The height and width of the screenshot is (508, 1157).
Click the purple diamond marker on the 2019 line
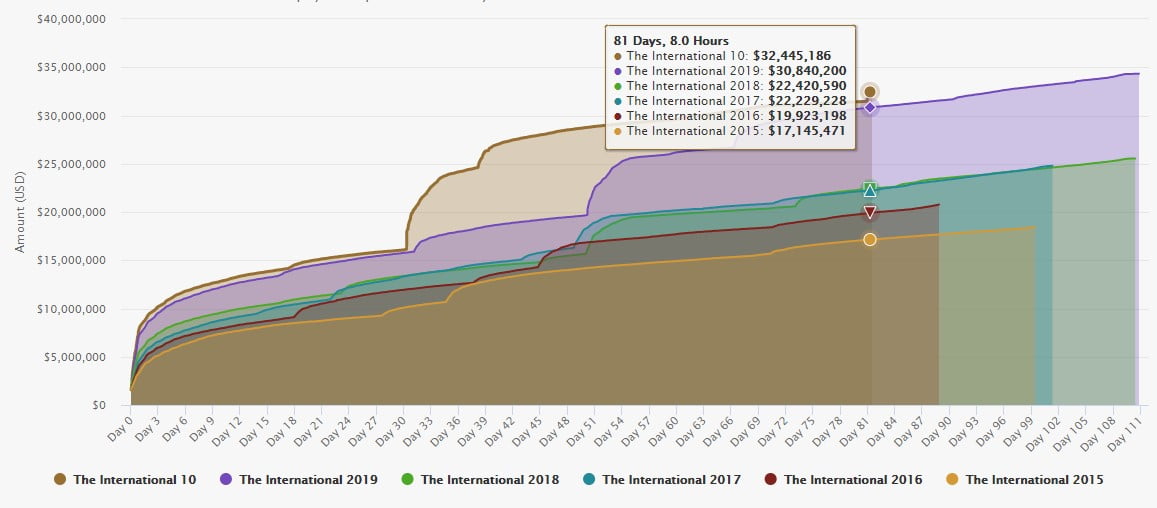point(870,107)
